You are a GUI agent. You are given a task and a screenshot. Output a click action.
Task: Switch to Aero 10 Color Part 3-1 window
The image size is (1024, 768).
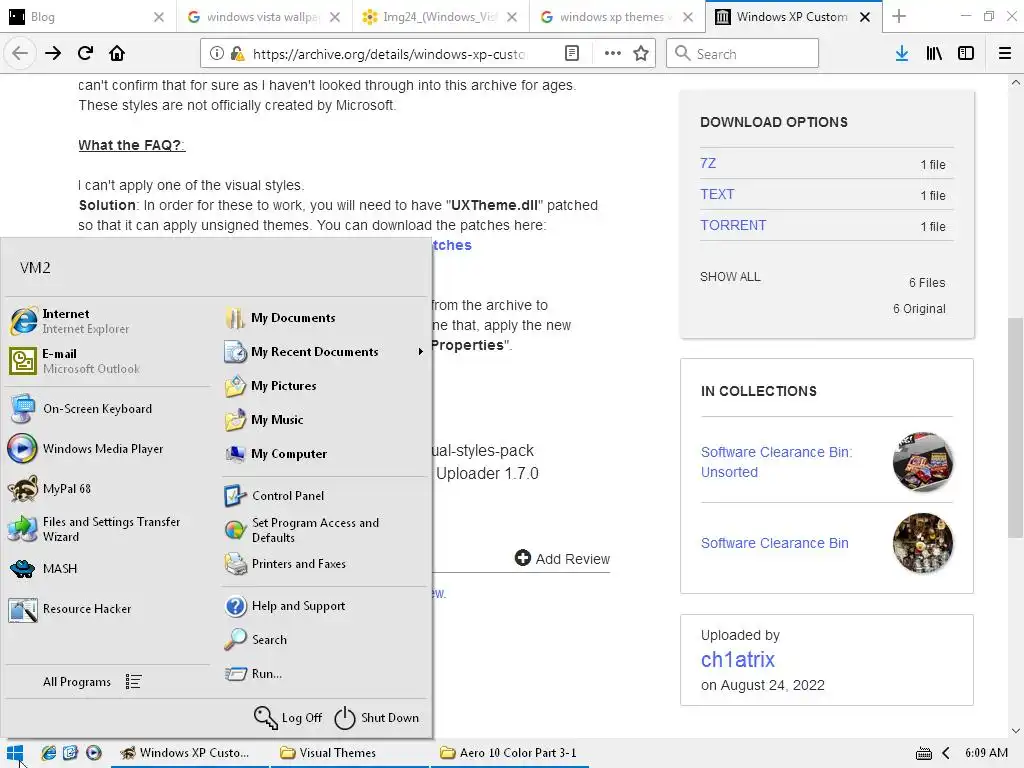point(509,753)
